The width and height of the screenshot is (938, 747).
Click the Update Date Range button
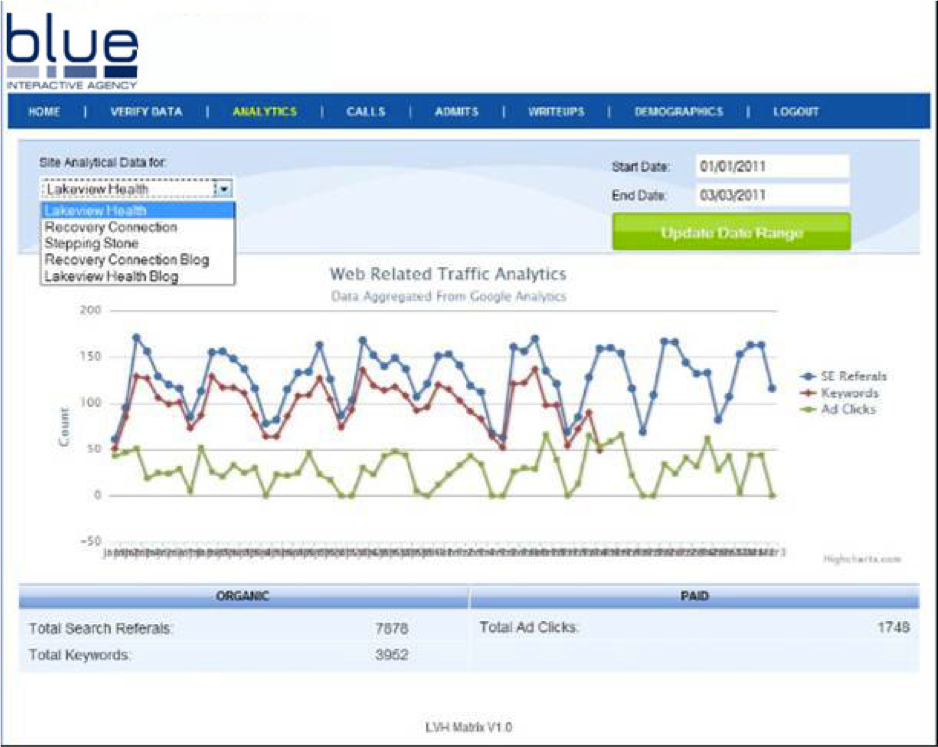(733, 230)
